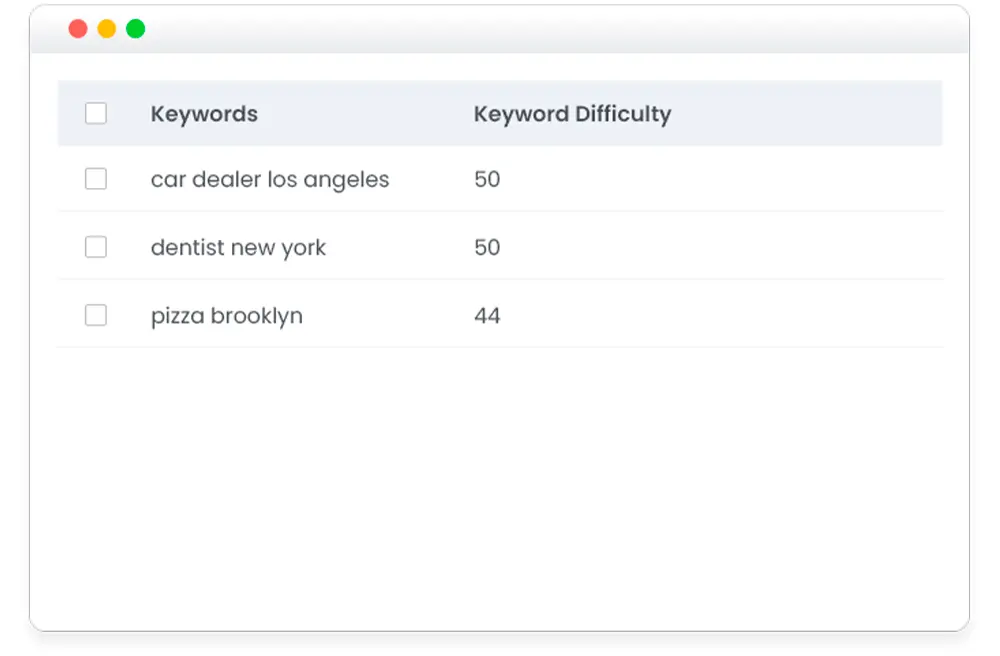This screenshot has height=656, width=1000.
Task: Open the car dealer los angeles keyword
Action: 270,180
